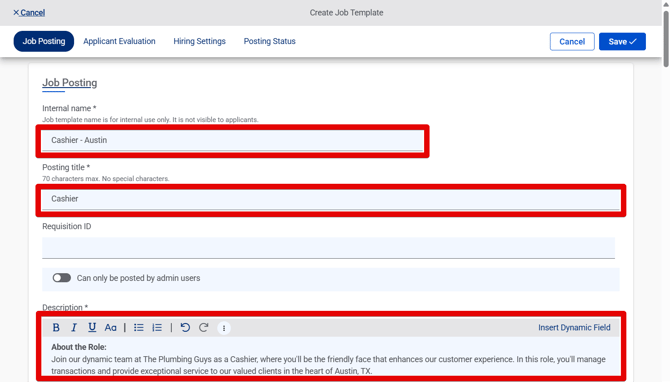Screen dimensions: 670x383
Task: Focus the Requisition ID field
Action: coord(328,248)
